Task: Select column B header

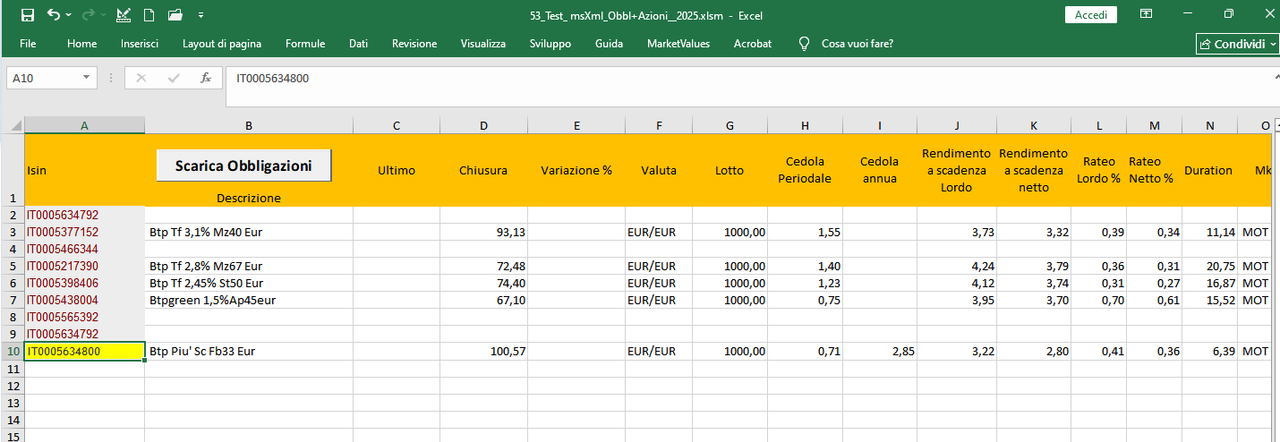Action: (248, 125)
